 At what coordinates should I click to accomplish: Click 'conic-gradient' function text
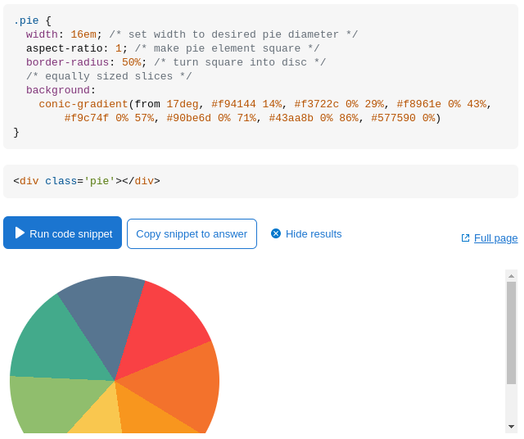83,104
